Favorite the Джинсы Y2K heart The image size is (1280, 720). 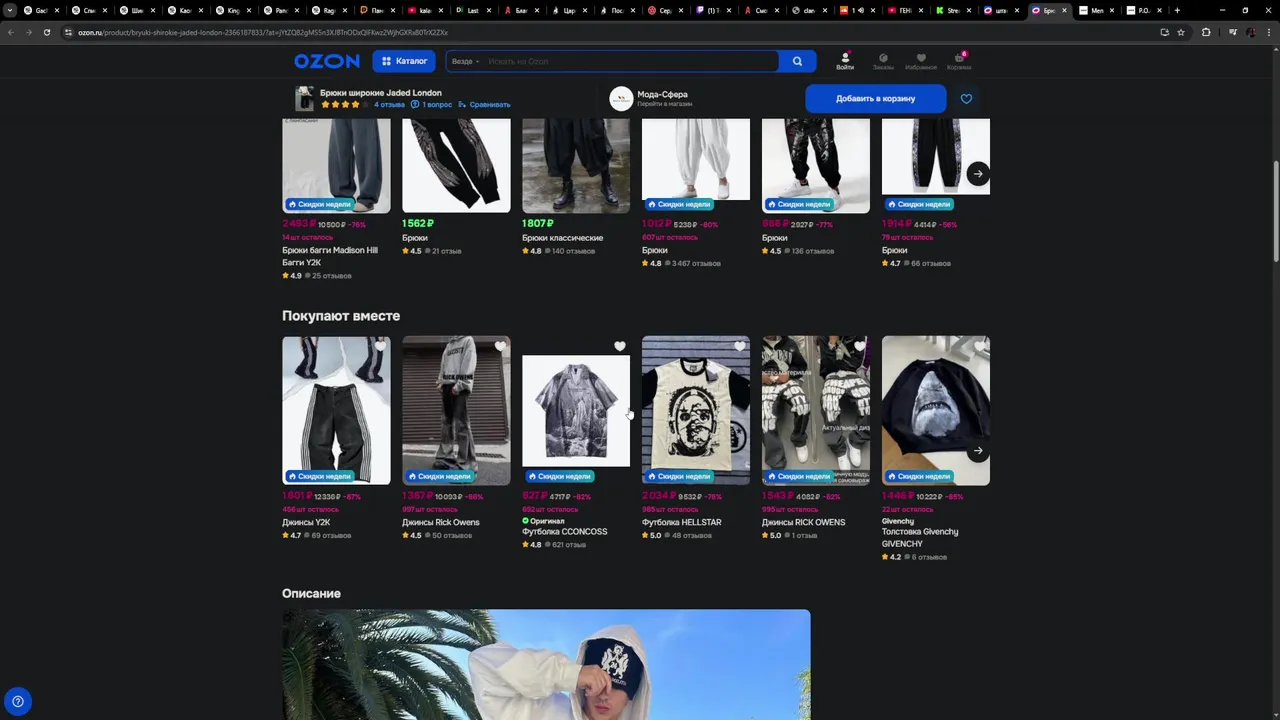[x=380, y=347]
